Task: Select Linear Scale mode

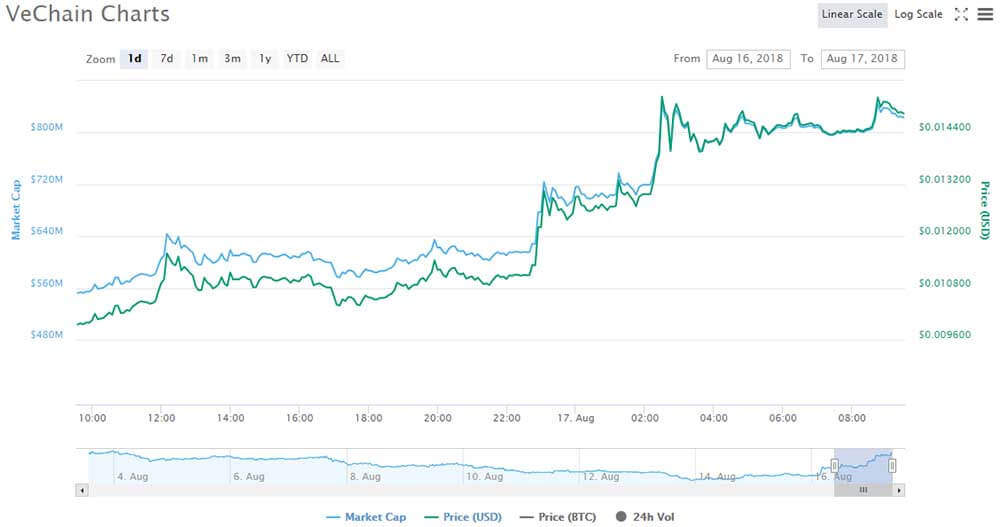Action: (x=852, y=14)
